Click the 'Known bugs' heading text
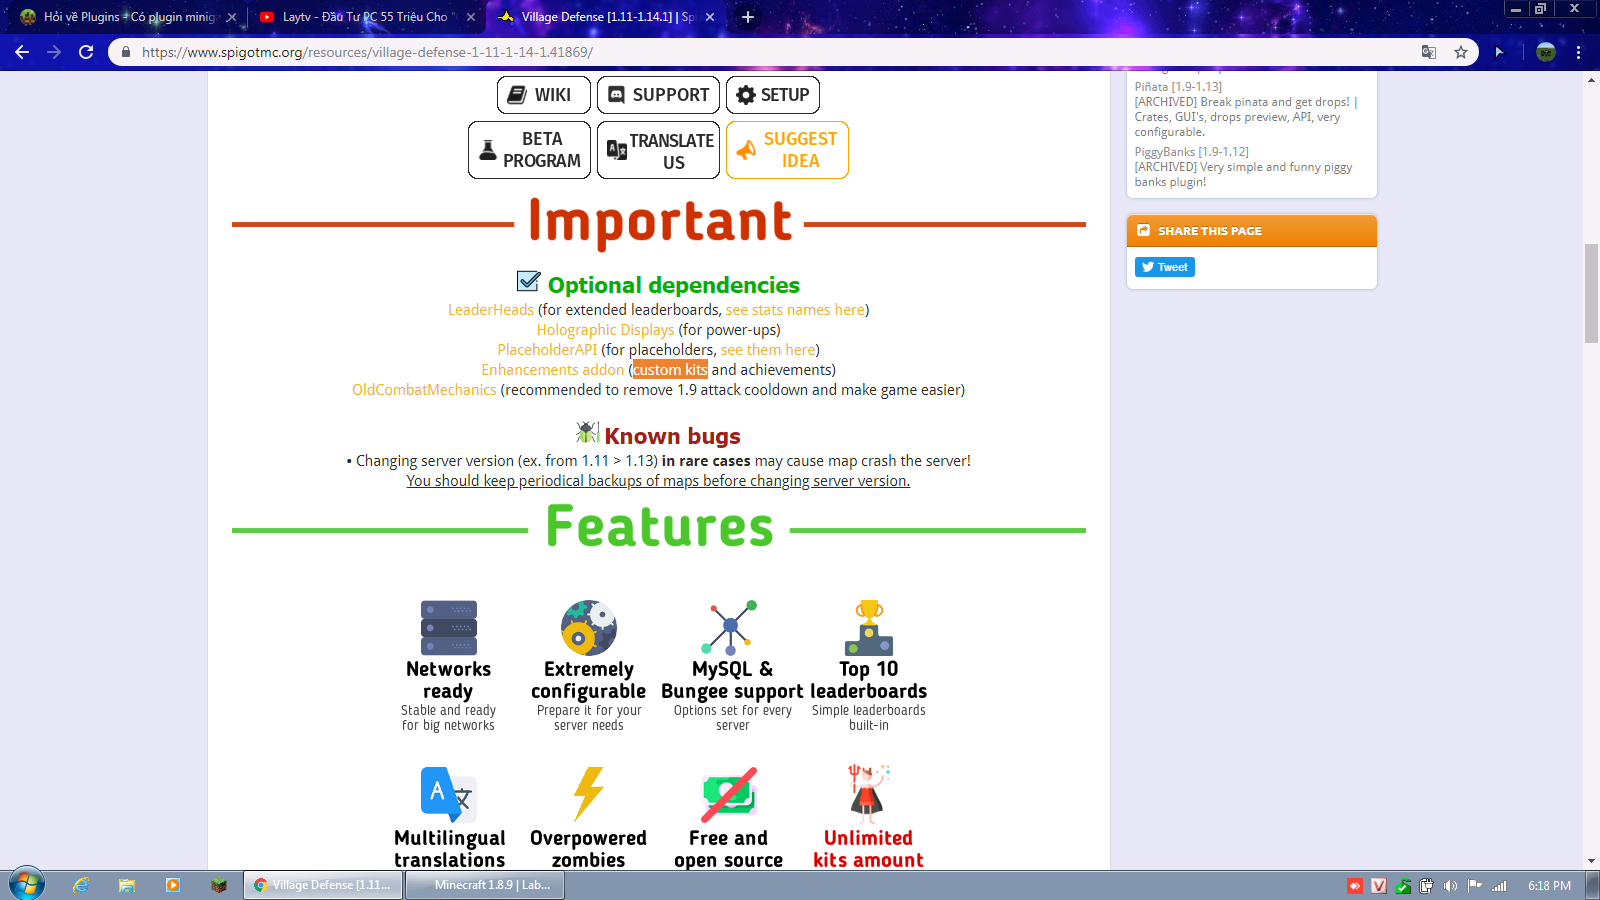Viewport: 1600px width, 900px height. tap(672, 436)
